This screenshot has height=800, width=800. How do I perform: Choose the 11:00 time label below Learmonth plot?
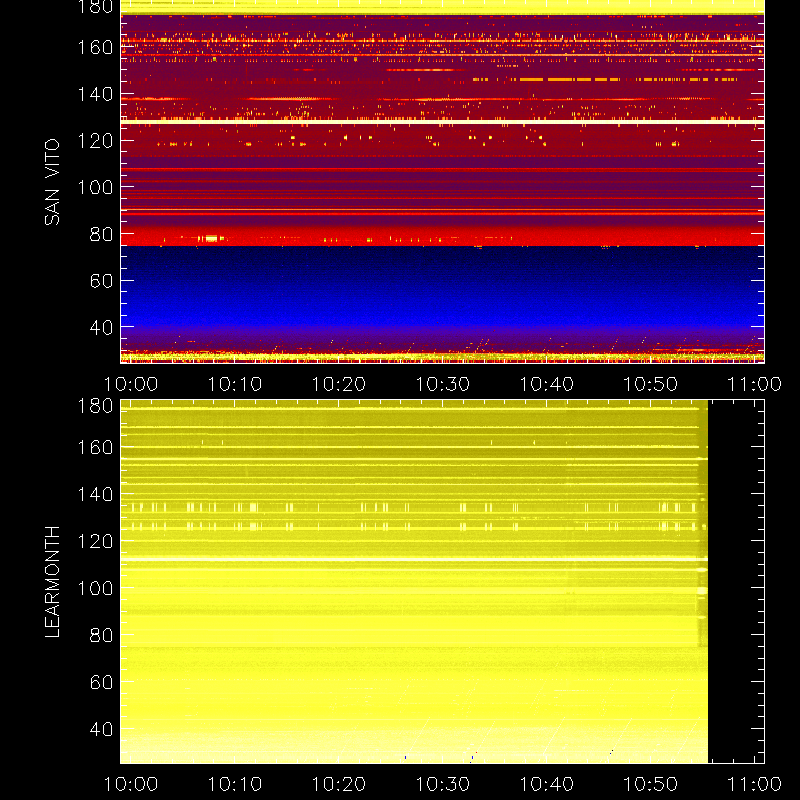pos(755,784)
